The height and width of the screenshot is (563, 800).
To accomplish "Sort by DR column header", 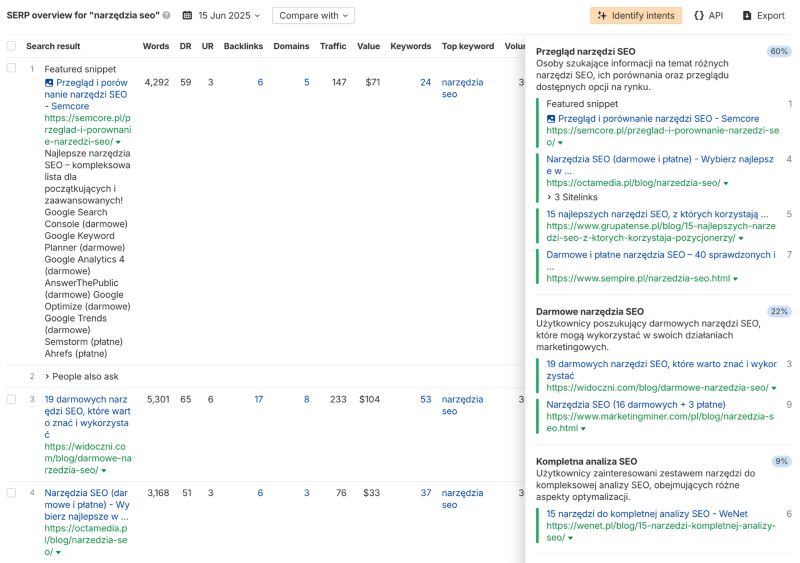I will (x=186, y=46).
